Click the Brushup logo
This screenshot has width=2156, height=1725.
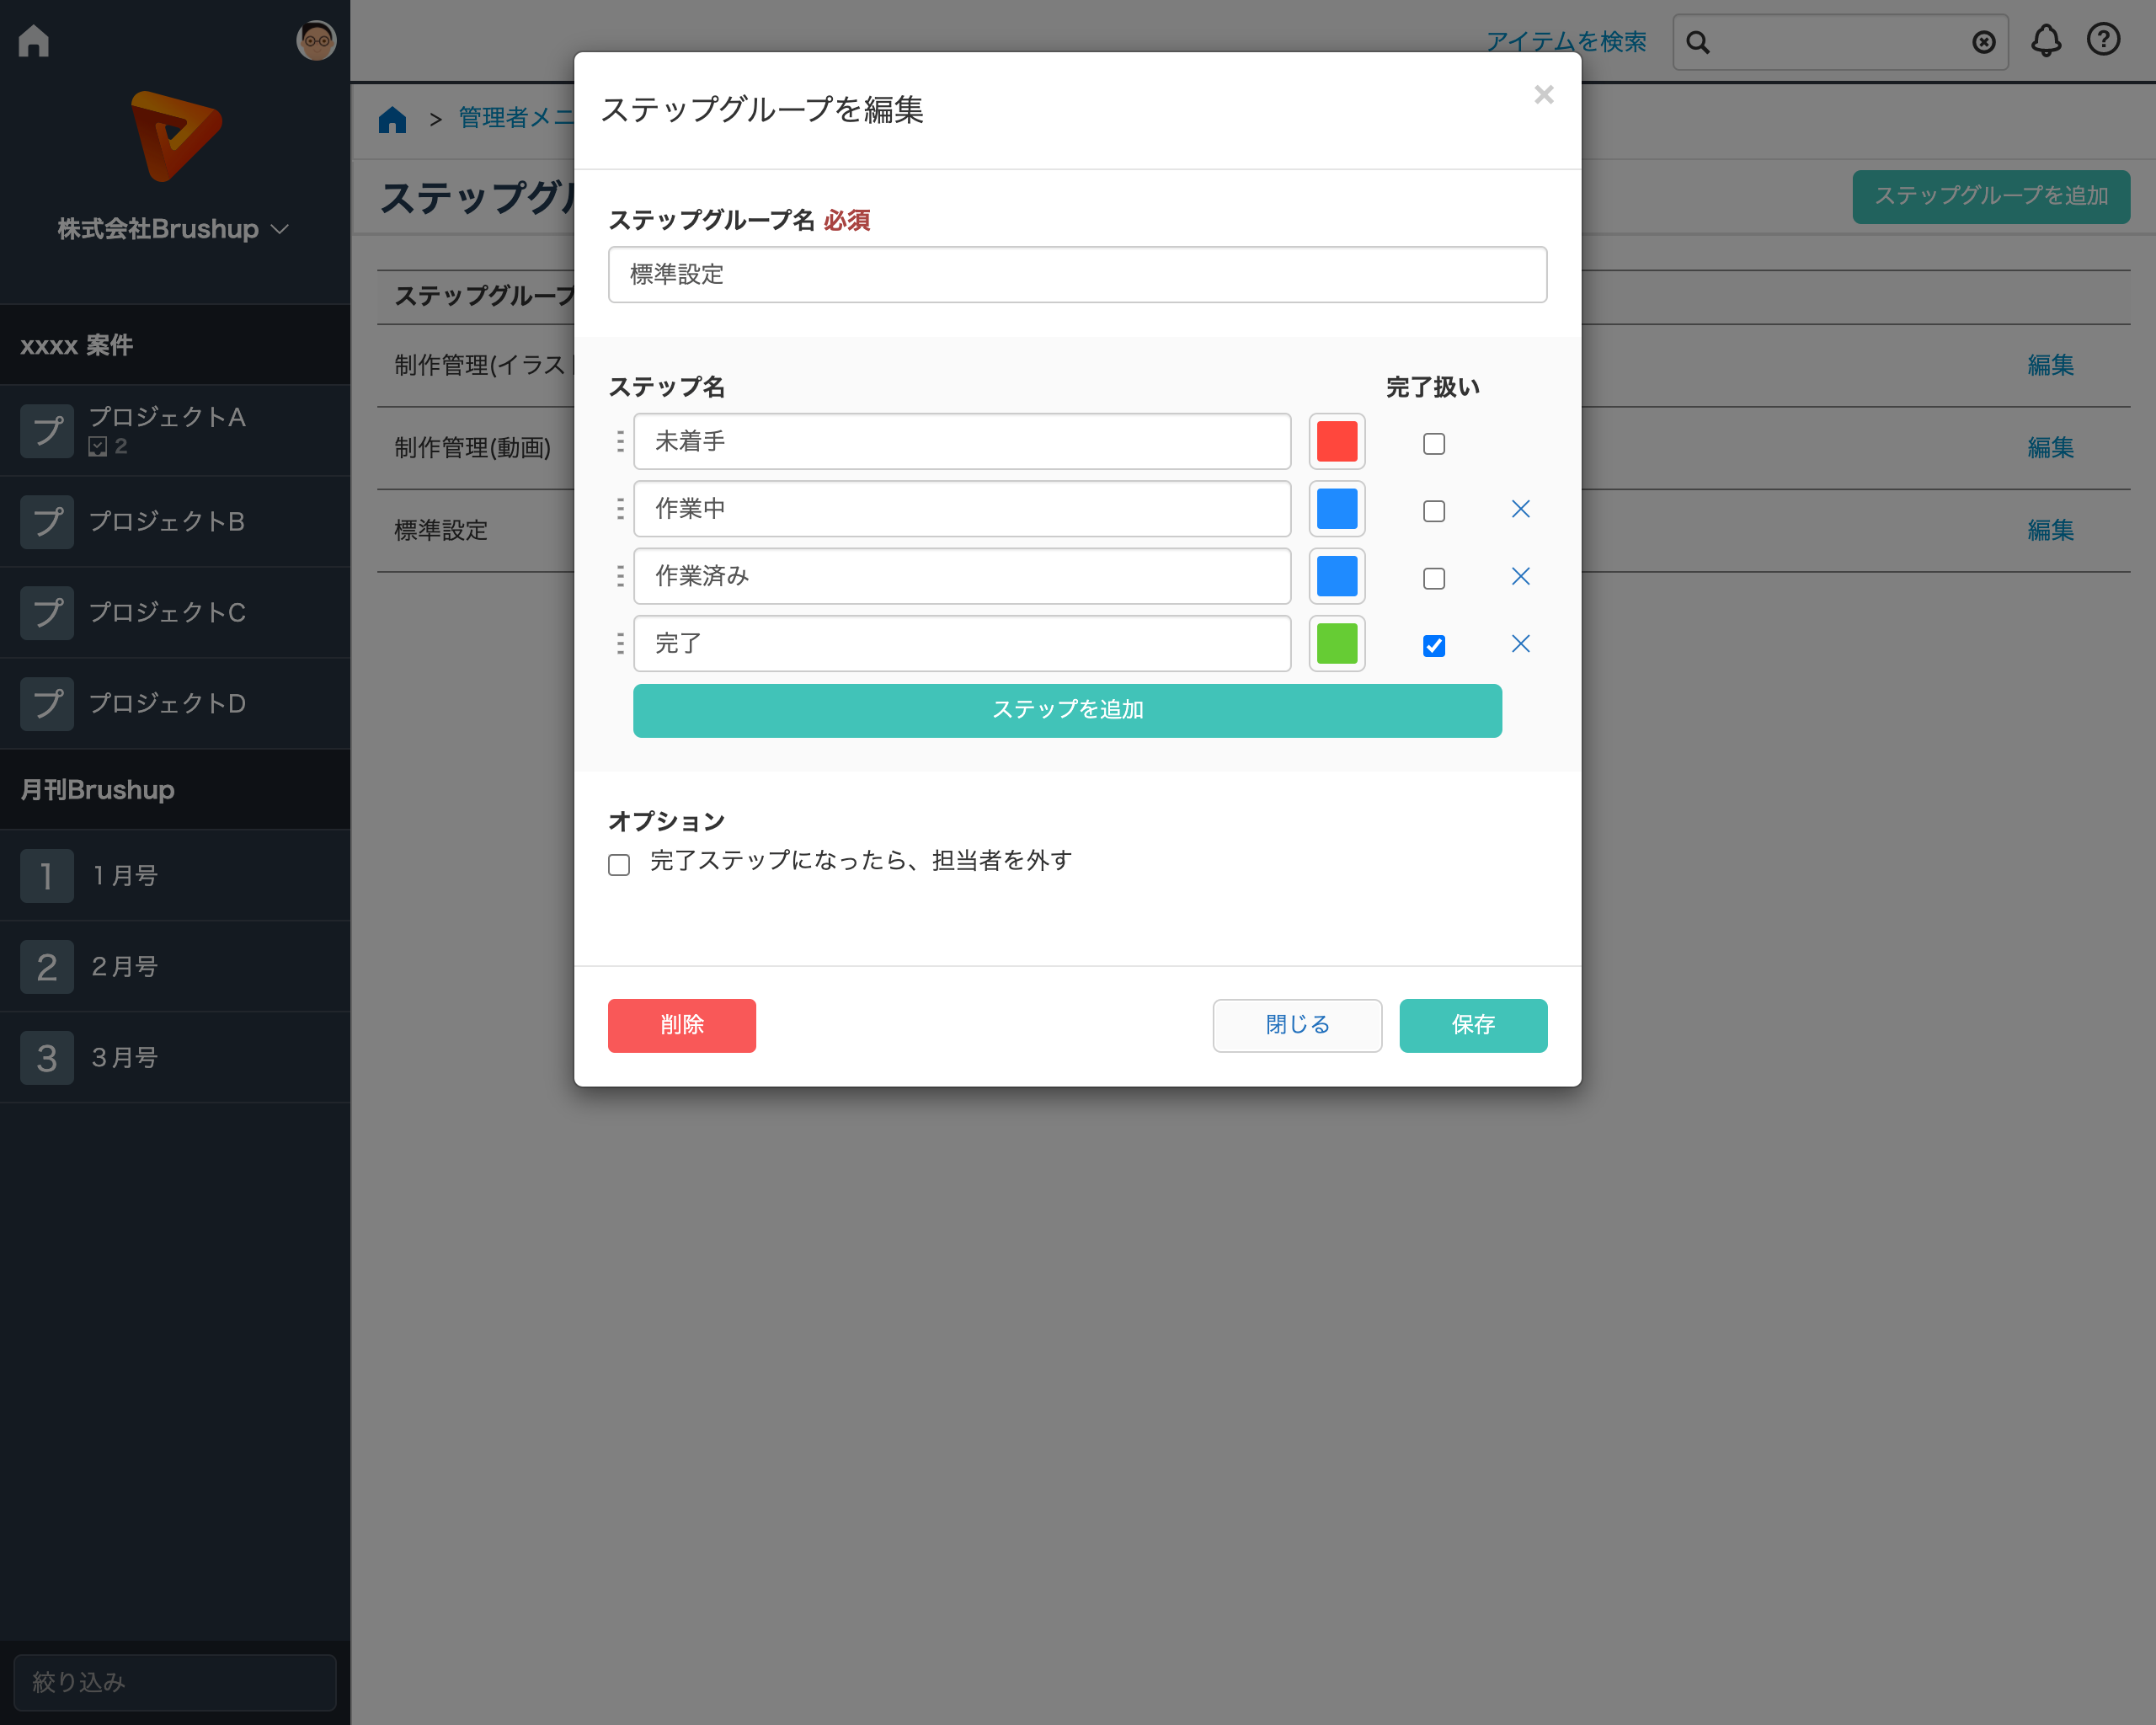tap(176, 136)
